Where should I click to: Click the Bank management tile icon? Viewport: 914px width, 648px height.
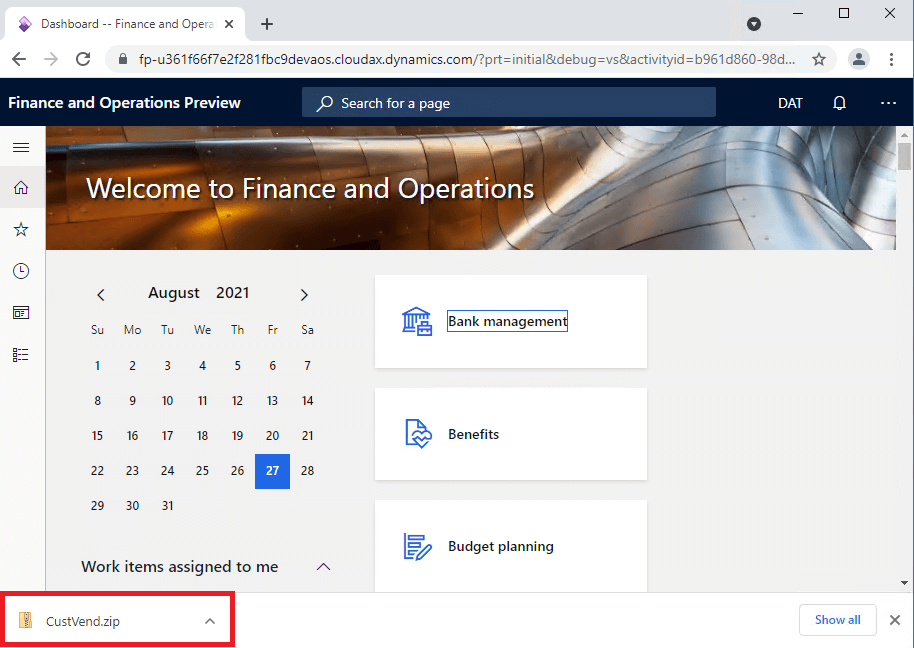(x=417, y=321)
